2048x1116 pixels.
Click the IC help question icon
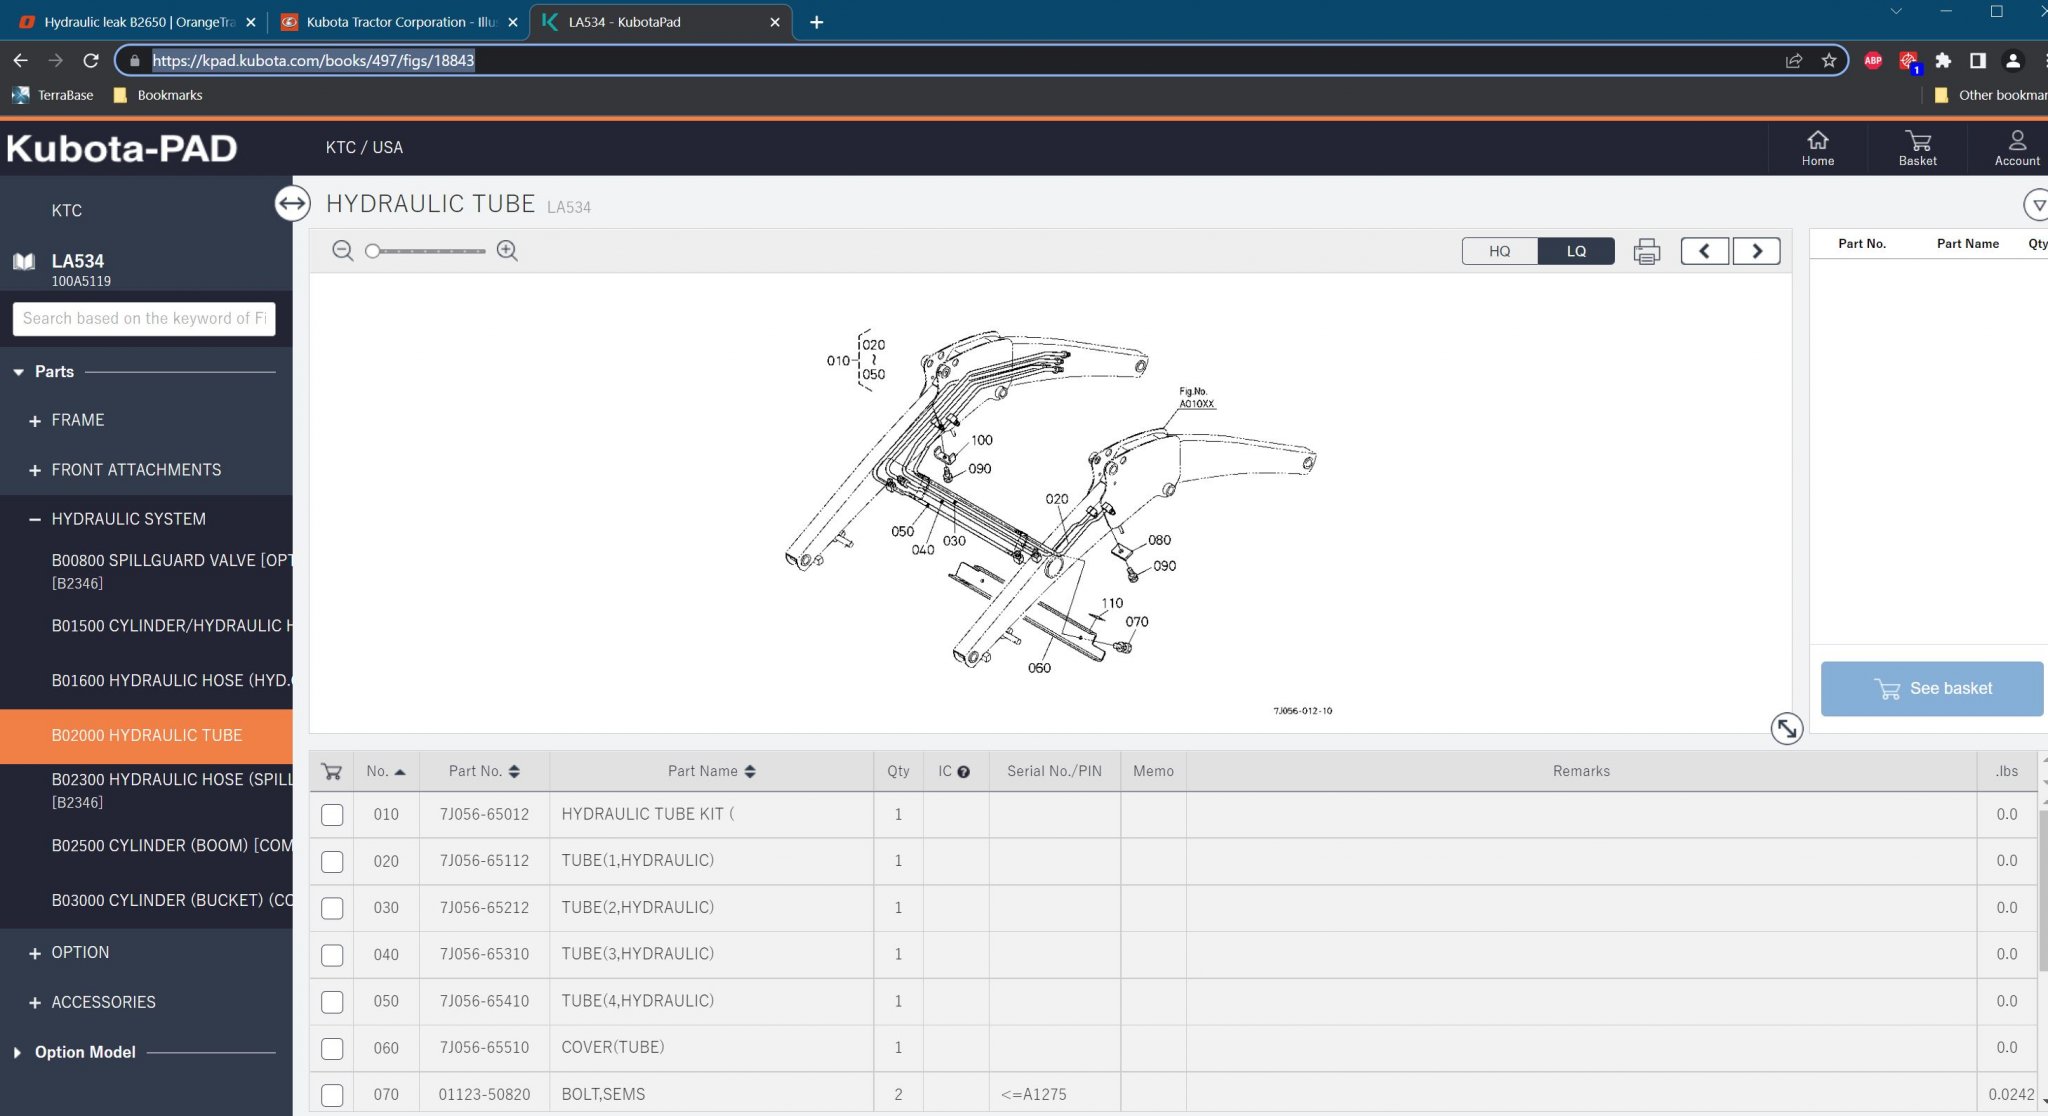(x=963, y=772)
